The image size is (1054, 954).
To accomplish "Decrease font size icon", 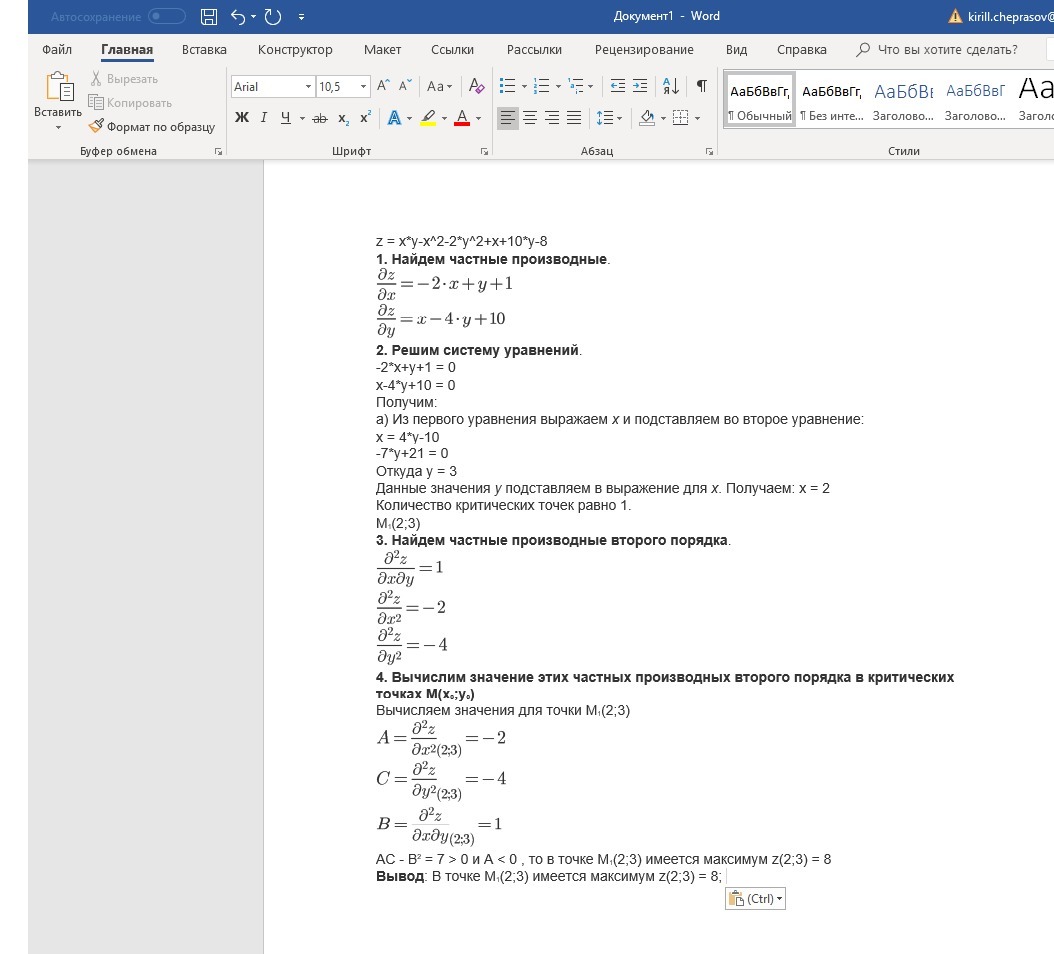I will [x=405, y=86].
